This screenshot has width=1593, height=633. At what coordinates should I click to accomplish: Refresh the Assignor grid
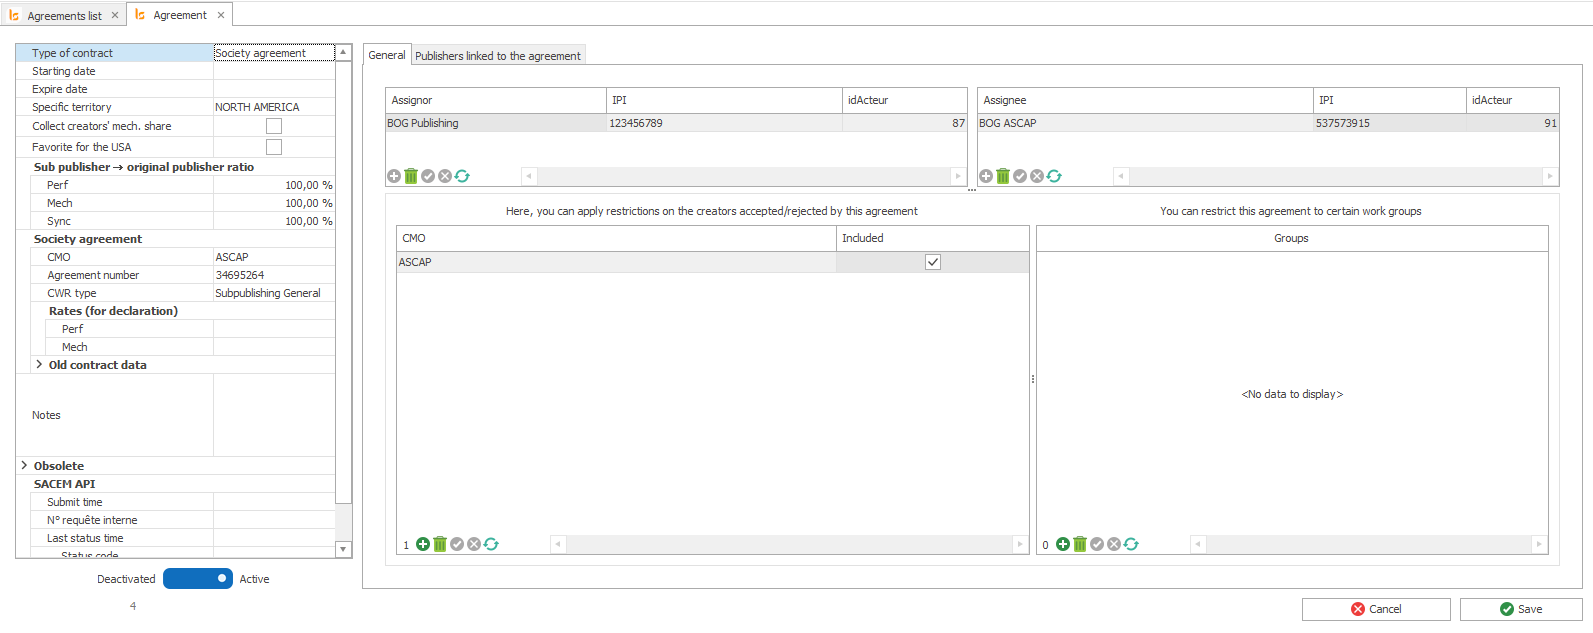coord(462,176)
